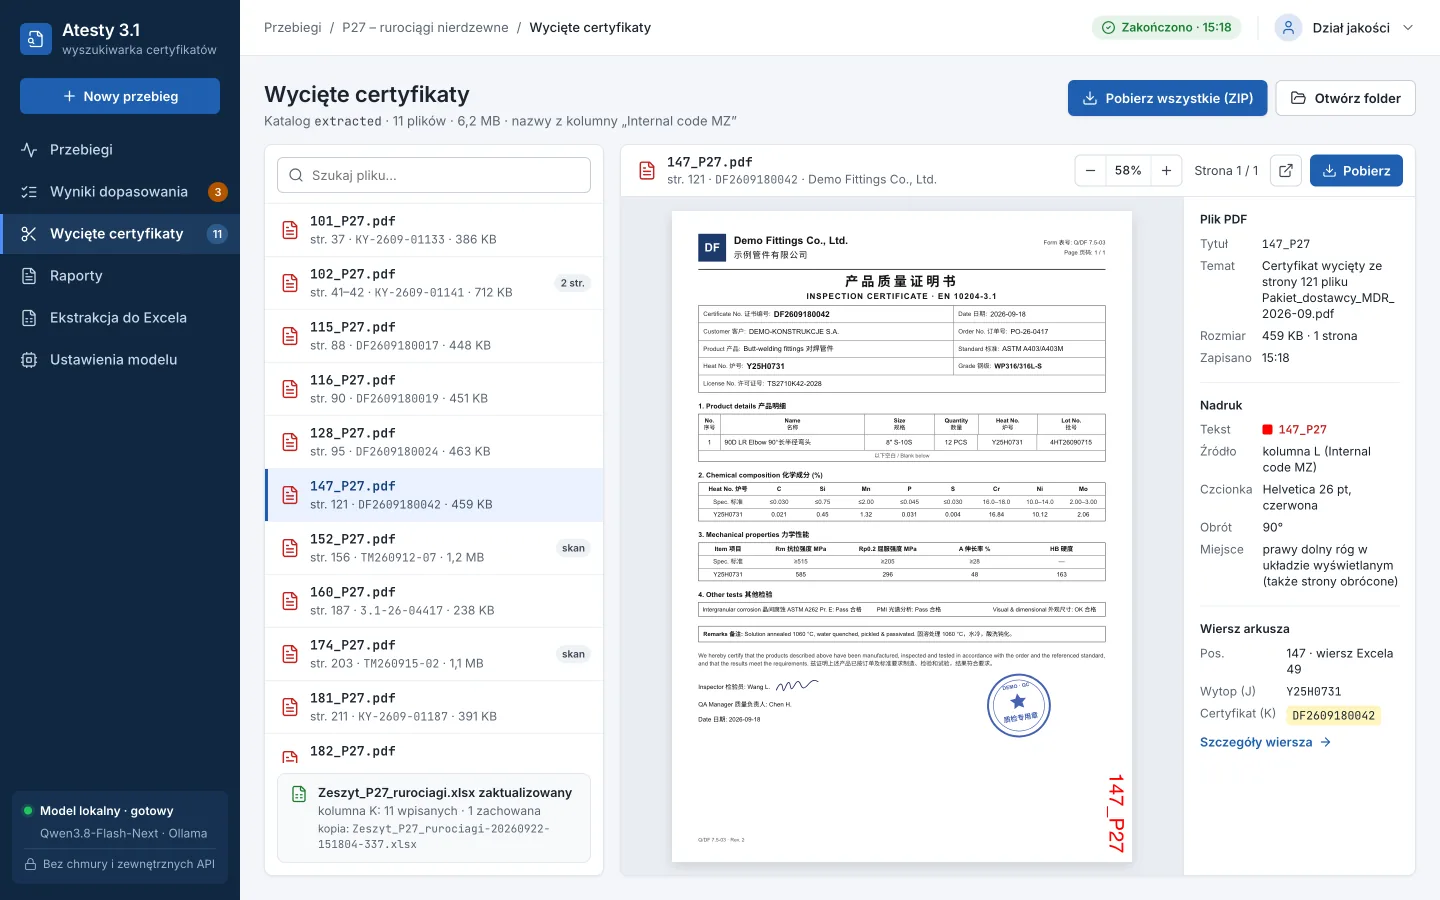Click the Atesty app logo icon

36,39
